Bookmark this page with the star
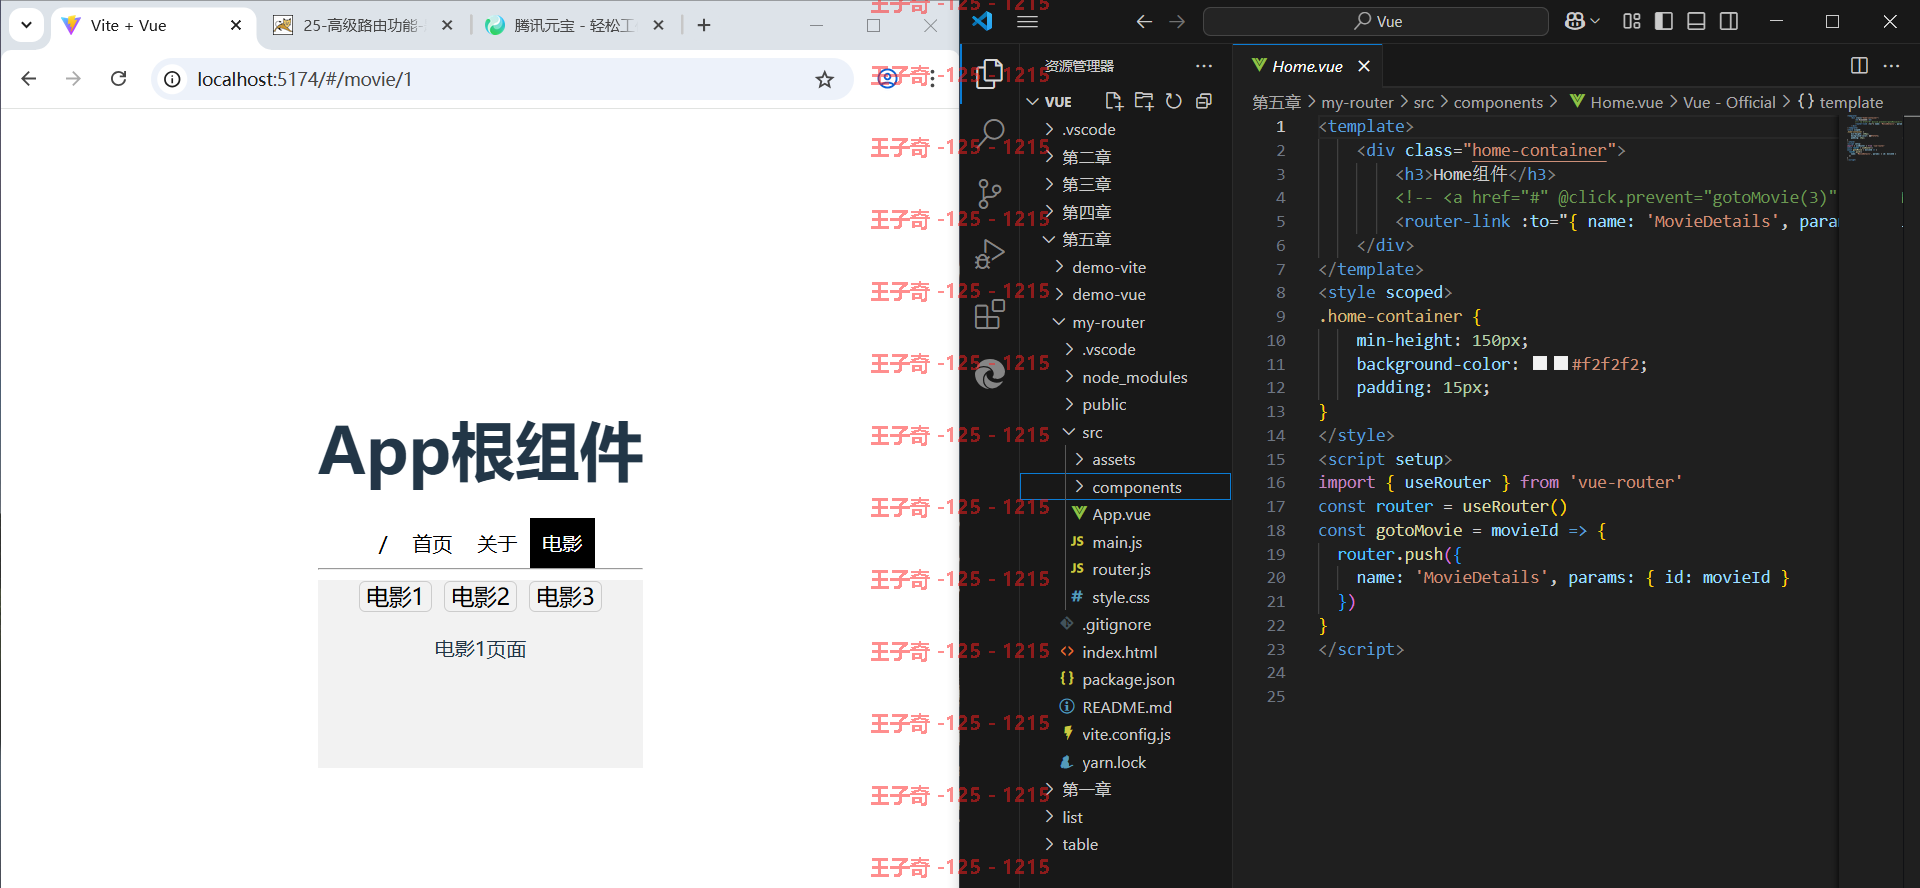The image size is (1920, 888). 824,79
